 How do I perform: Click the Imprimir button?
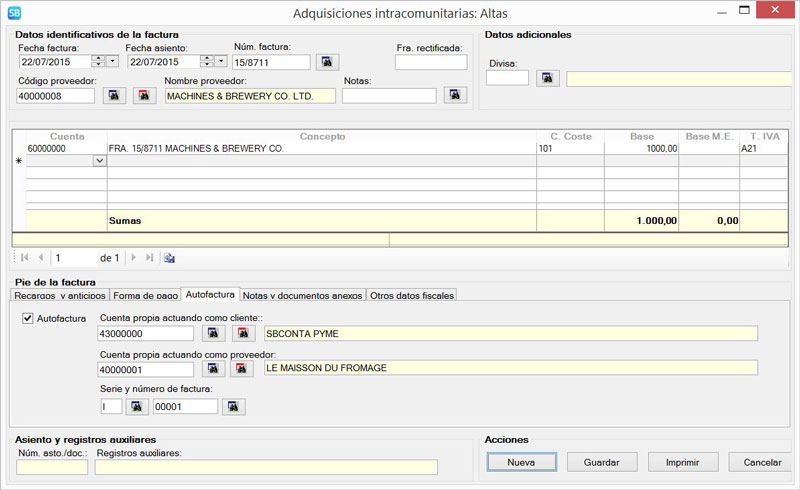pos(682,462)
